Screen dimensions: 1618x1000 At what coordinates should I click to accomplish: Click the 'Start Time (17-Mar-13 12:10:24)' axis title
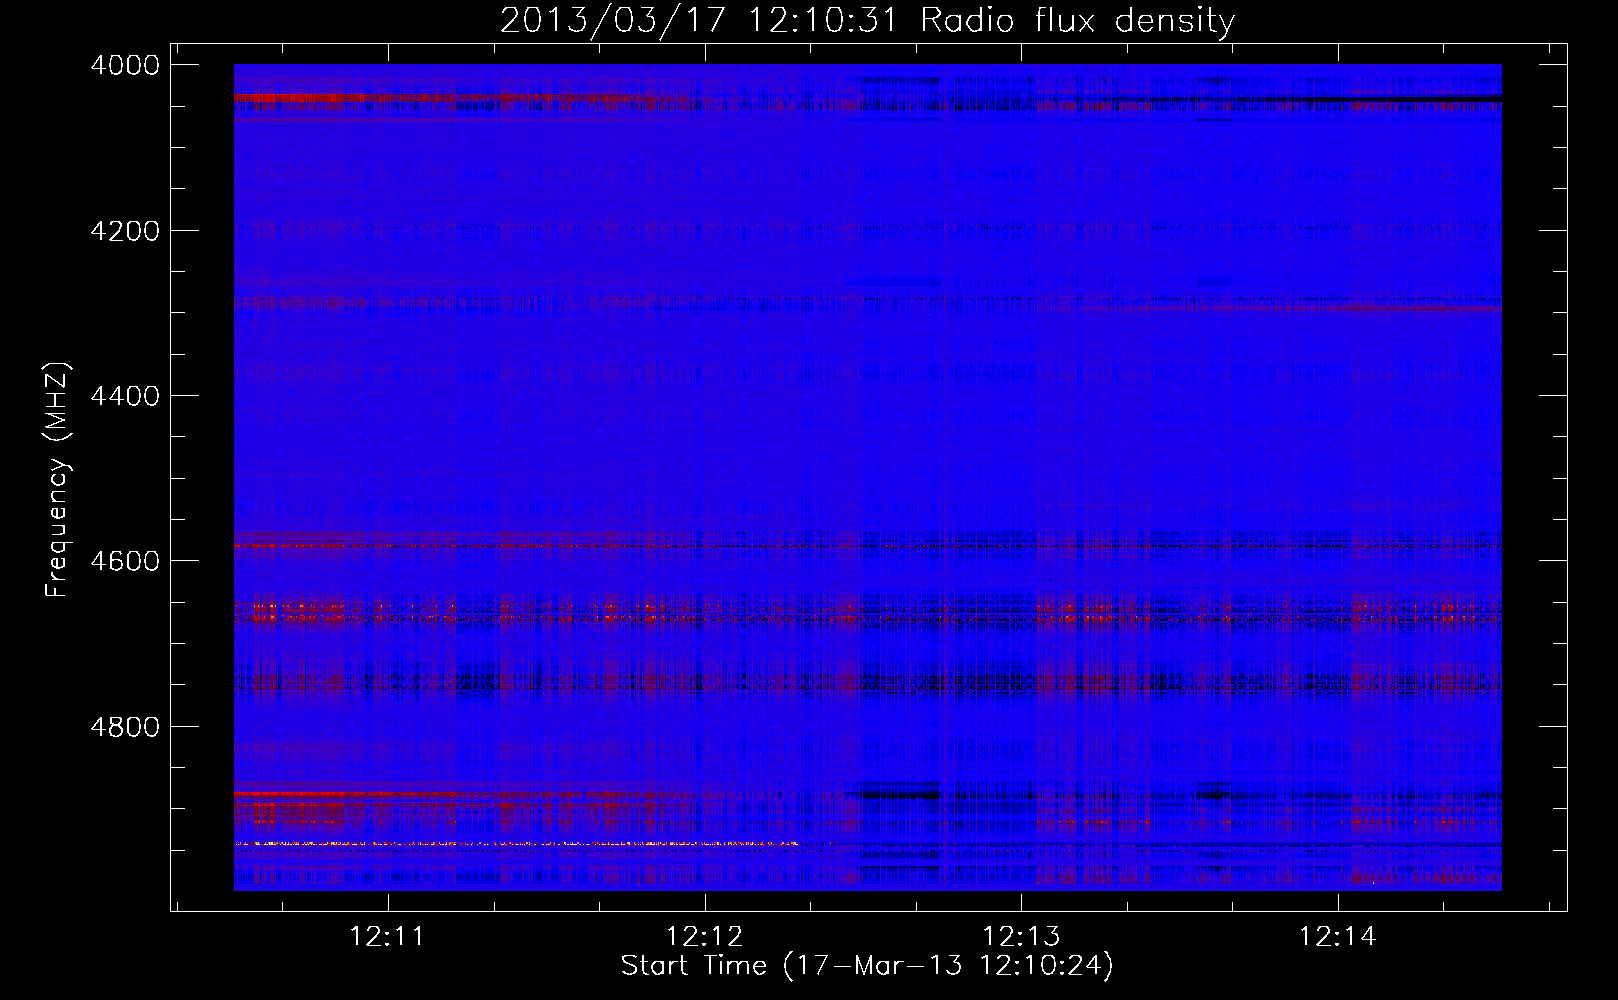coord(867,966)
